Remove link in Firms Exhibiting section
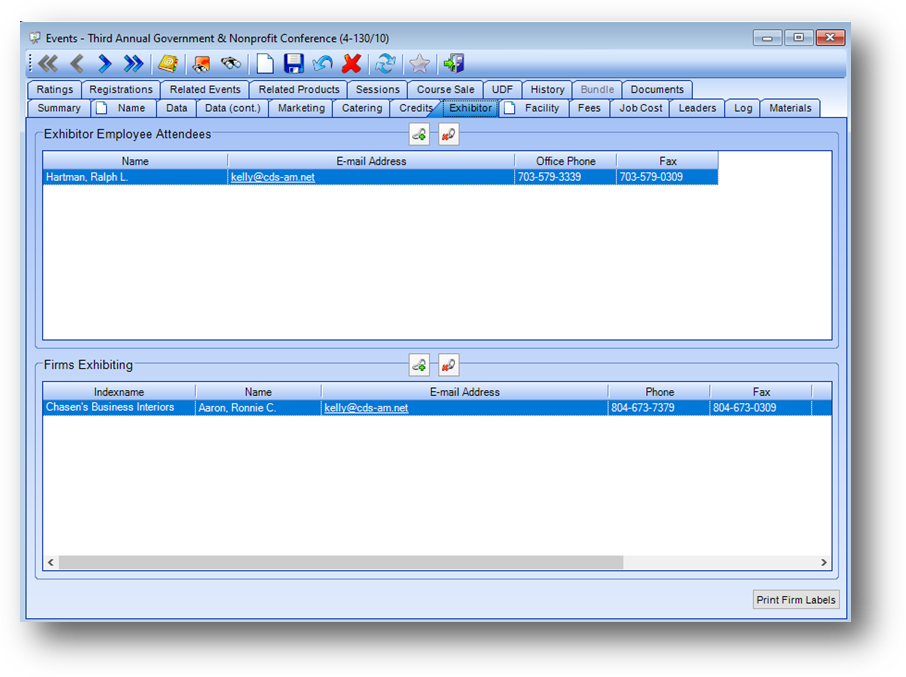This screenshot has width=906, height=677. (x=448, y=366)
